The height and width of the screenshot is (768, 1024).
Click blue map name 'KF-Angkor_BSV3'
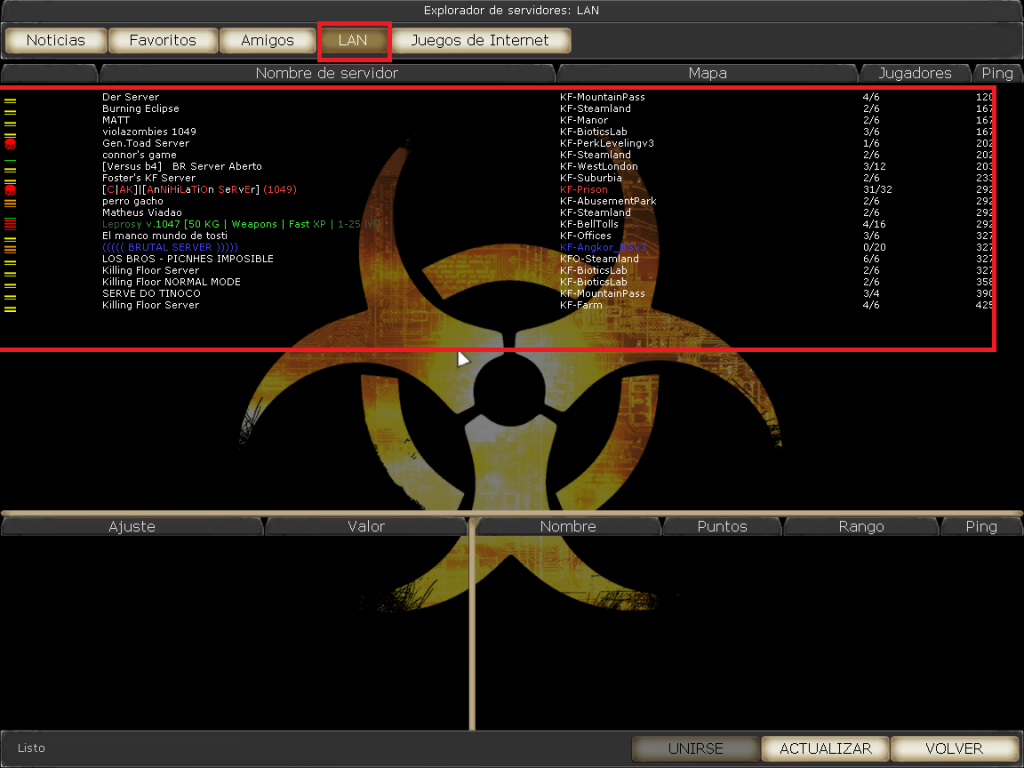tap(603, 247)
